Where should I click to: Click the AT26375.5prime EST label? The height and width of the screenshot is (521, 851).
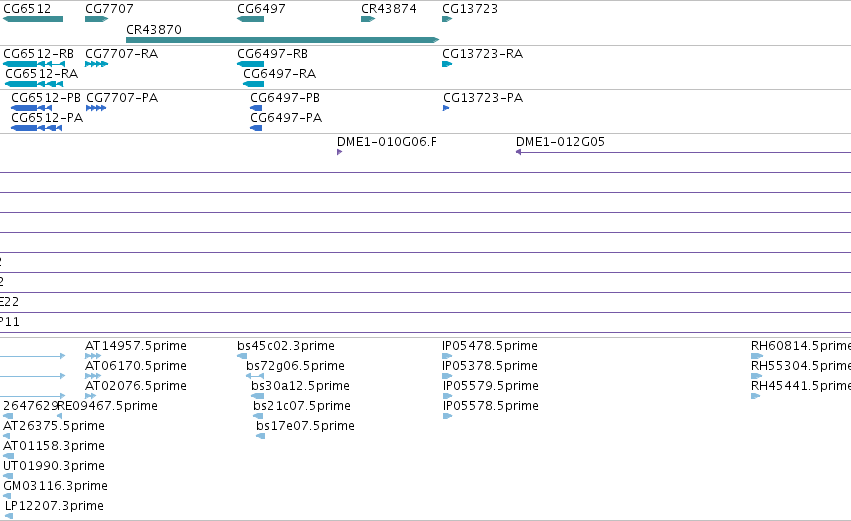click(54, 426)
